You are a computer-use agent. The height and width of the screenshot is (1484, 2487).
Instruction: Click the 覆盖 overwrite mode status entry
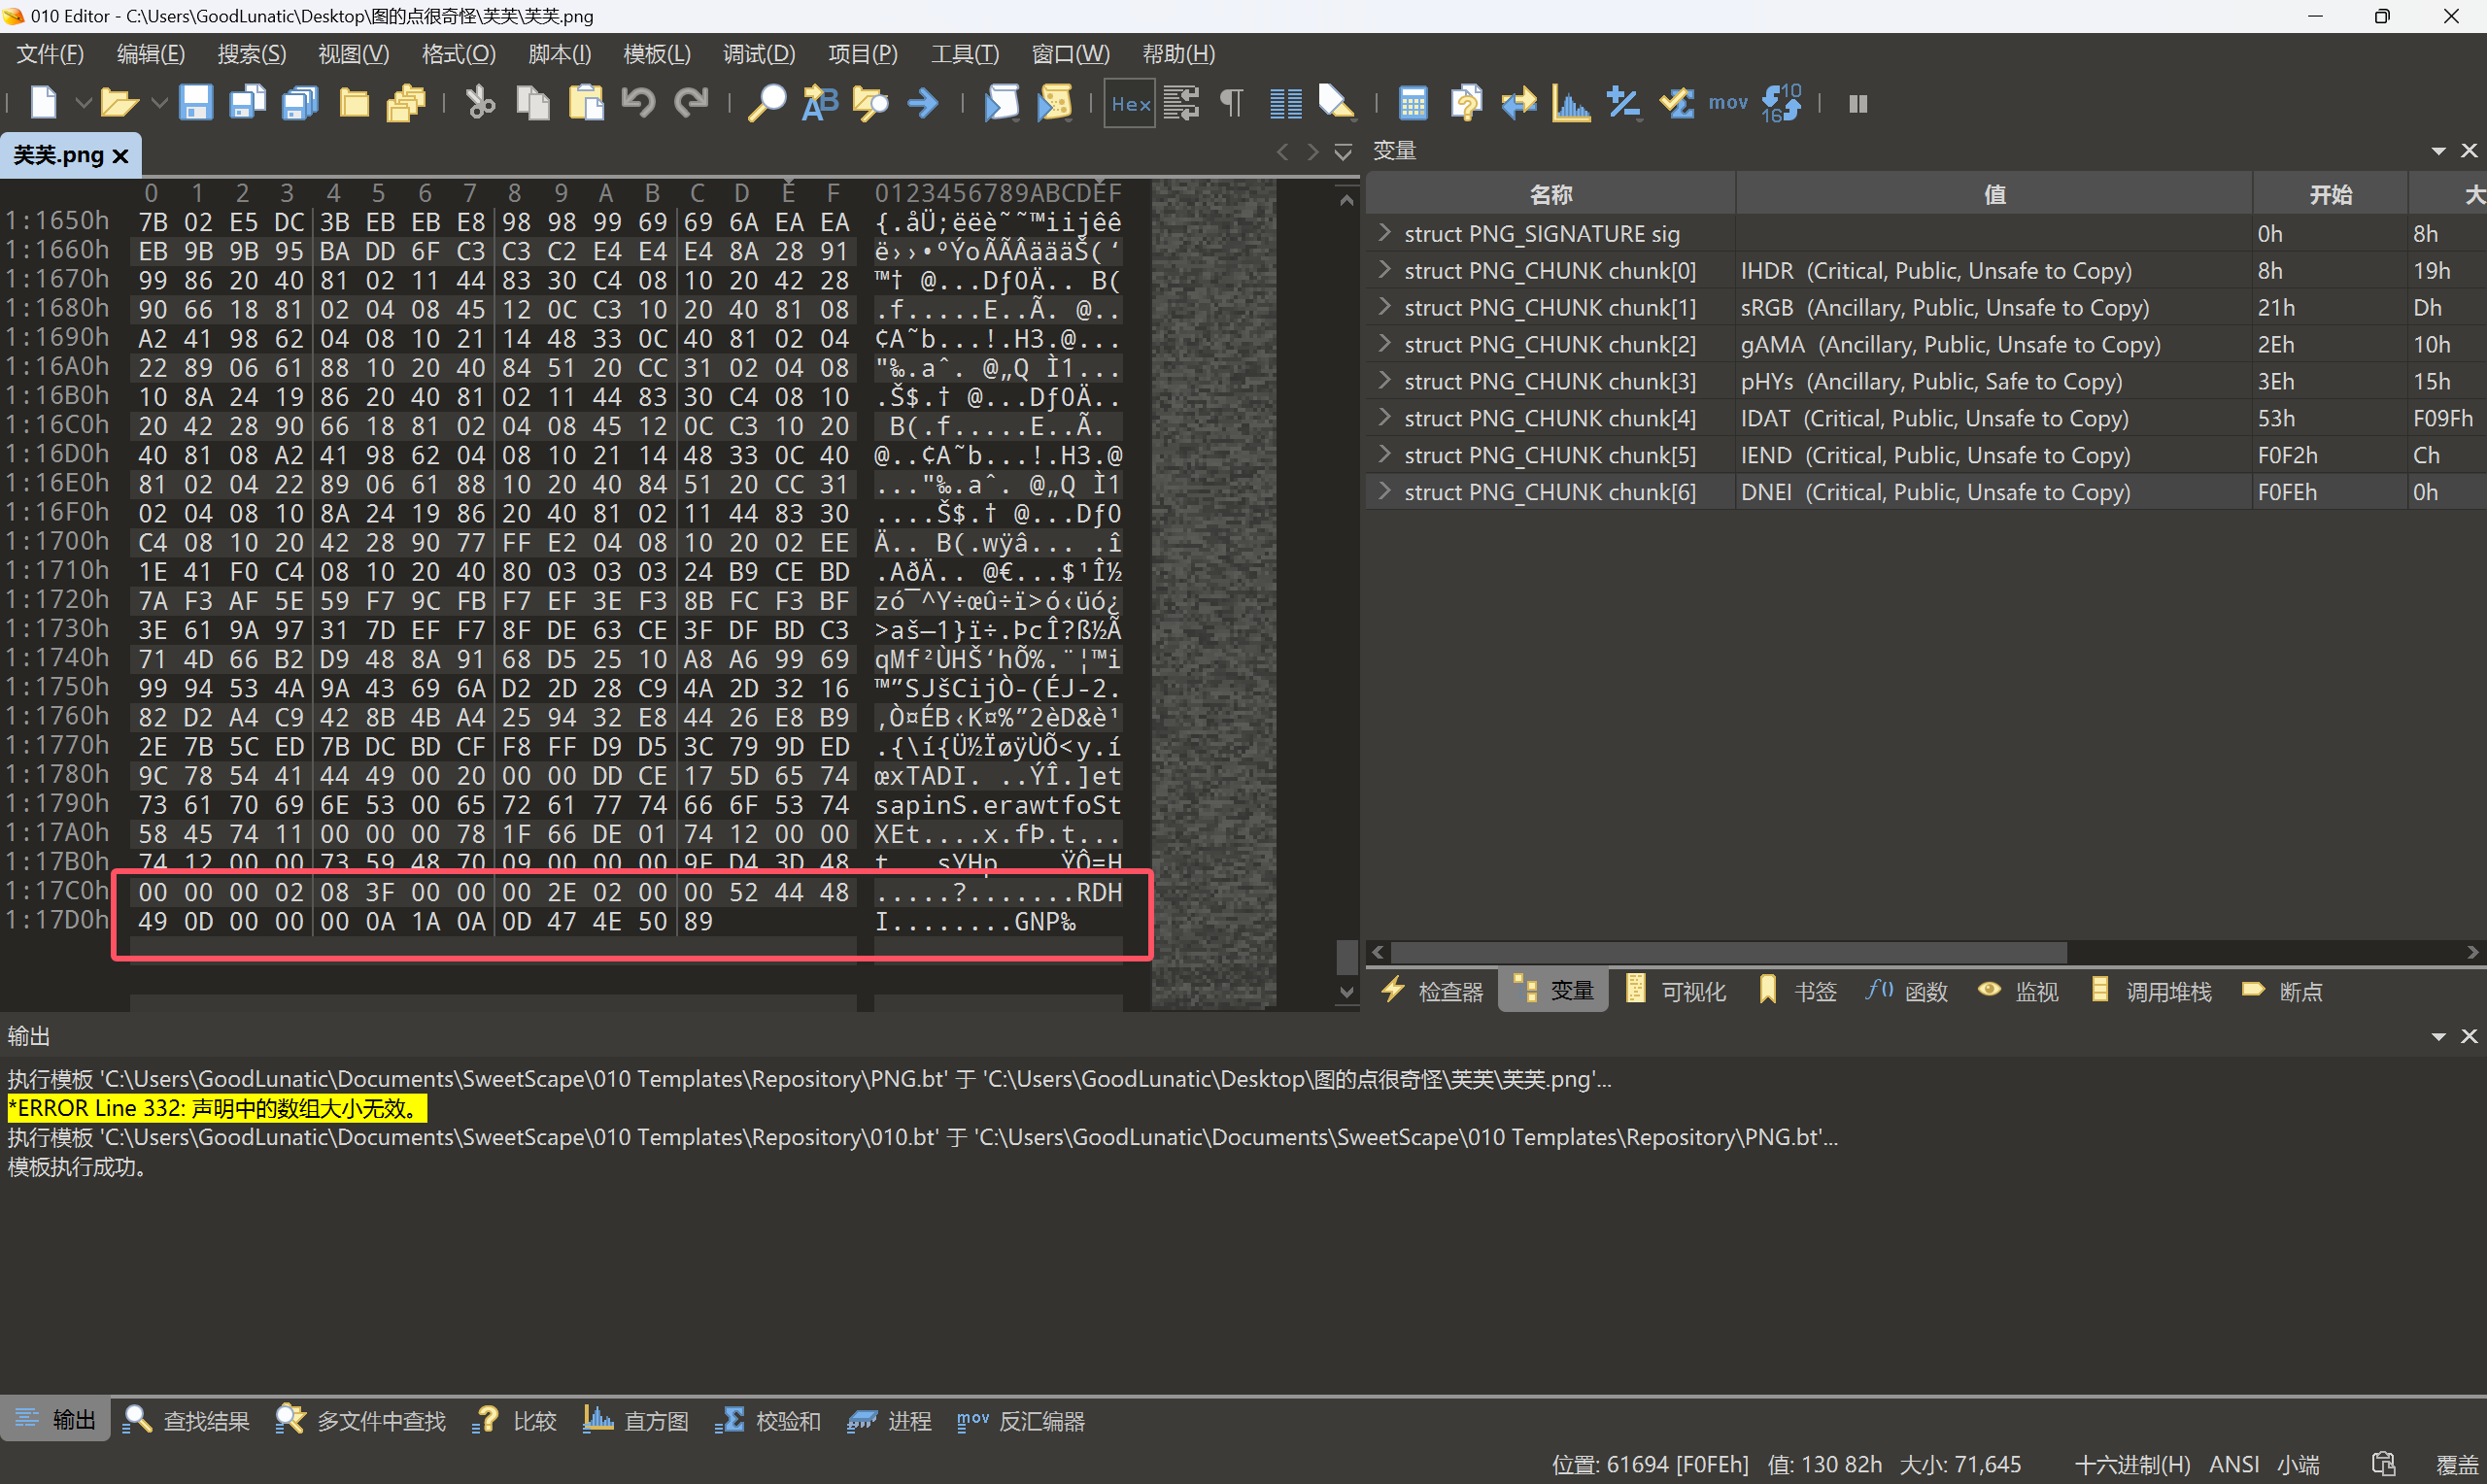pyautogui.click(x=2457, y=1464)
